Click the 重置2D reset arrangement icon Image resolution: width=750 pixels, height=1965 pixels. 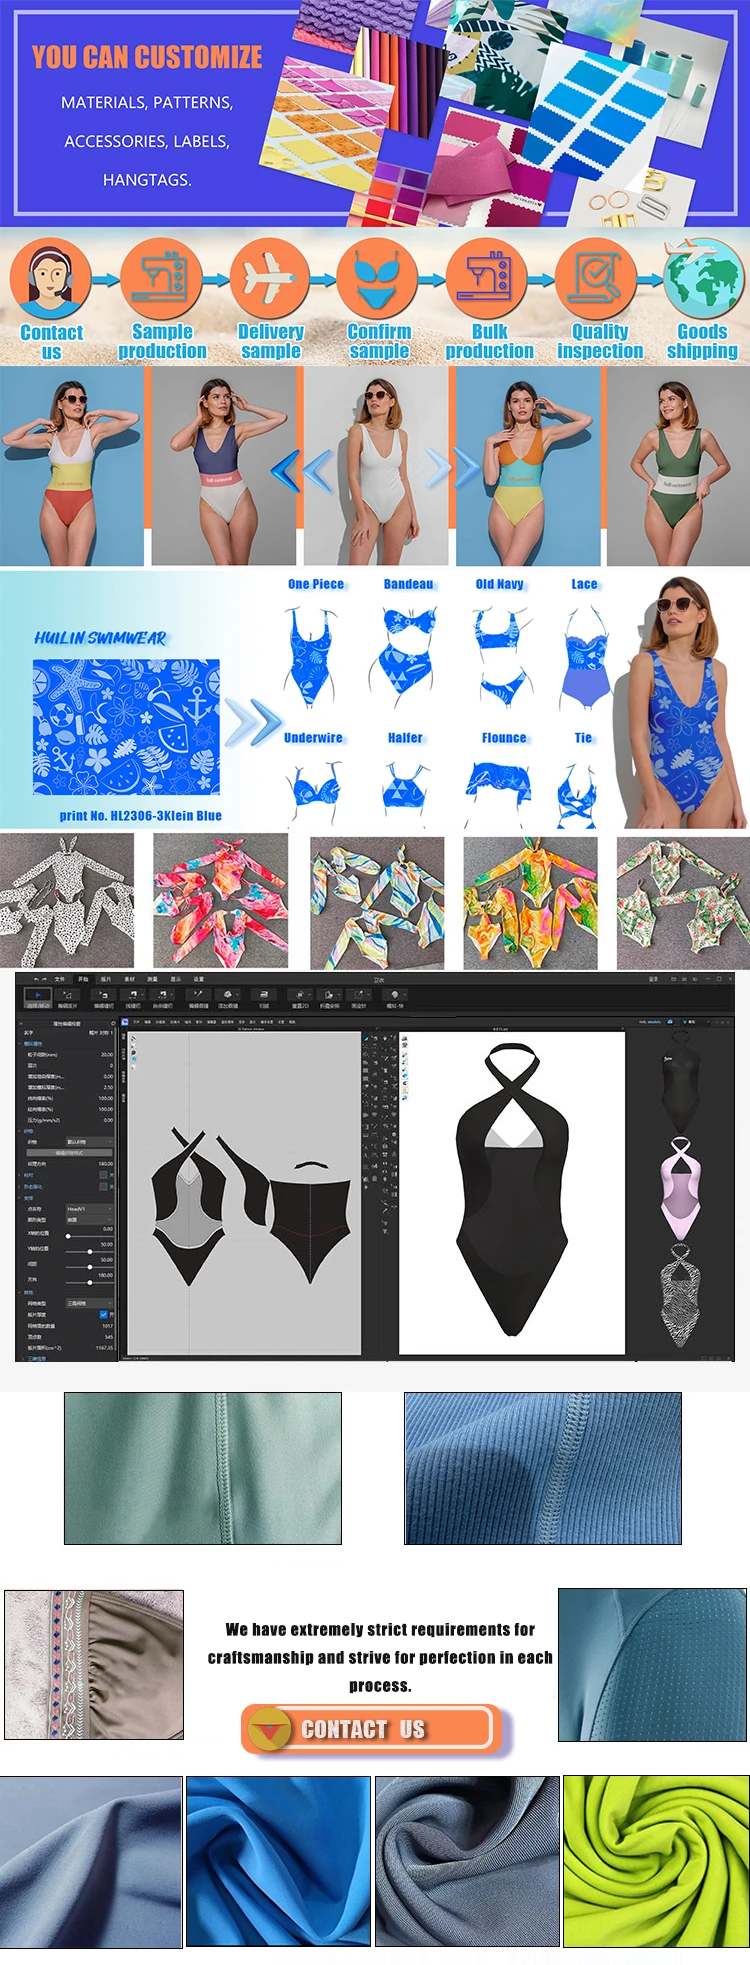pyautogui.click(x=301, y=997)
